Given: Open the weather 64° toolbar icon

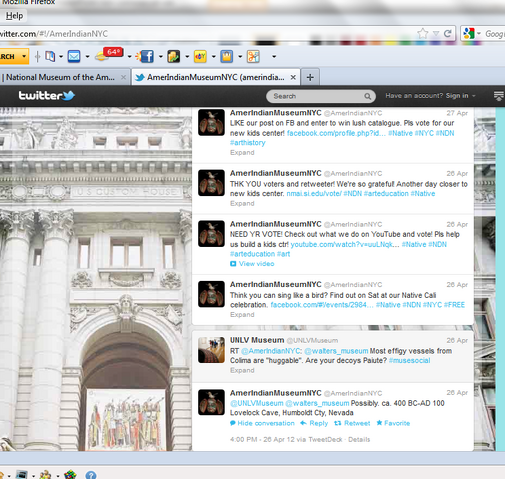Looking at the screenshot, I should point(109,54).
